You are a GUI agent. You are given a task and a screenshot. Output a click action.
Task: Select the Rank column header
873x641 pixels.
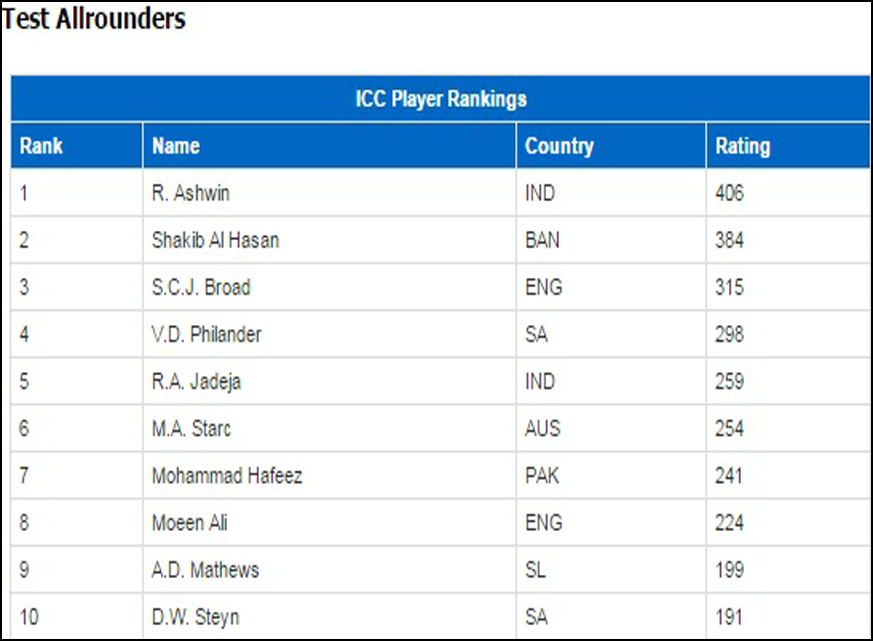pos(41,146)
